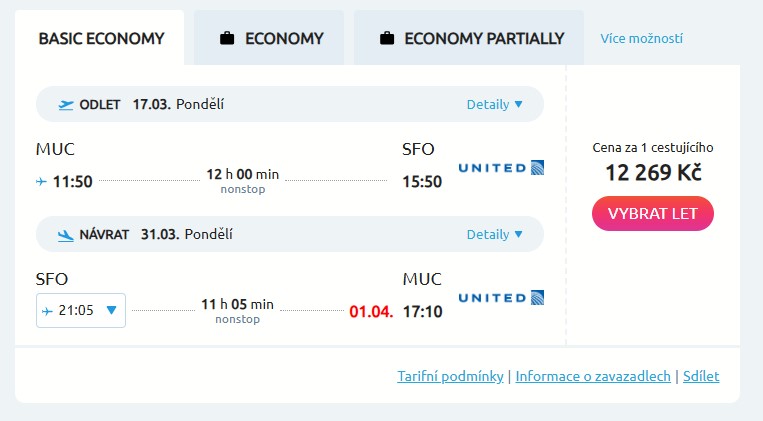Click the United logo on return flight

(500, 298)
